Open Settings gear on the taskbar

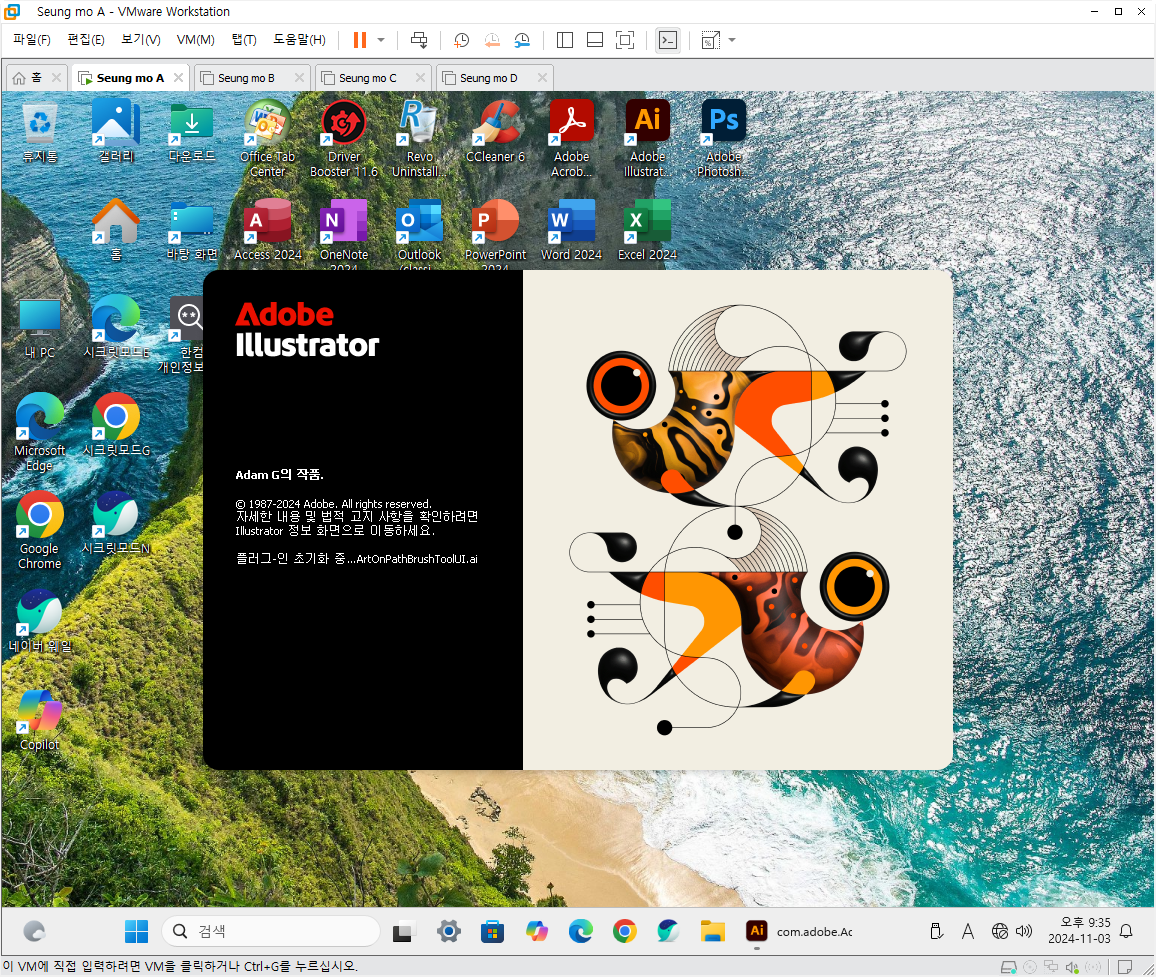pos(448,931)
